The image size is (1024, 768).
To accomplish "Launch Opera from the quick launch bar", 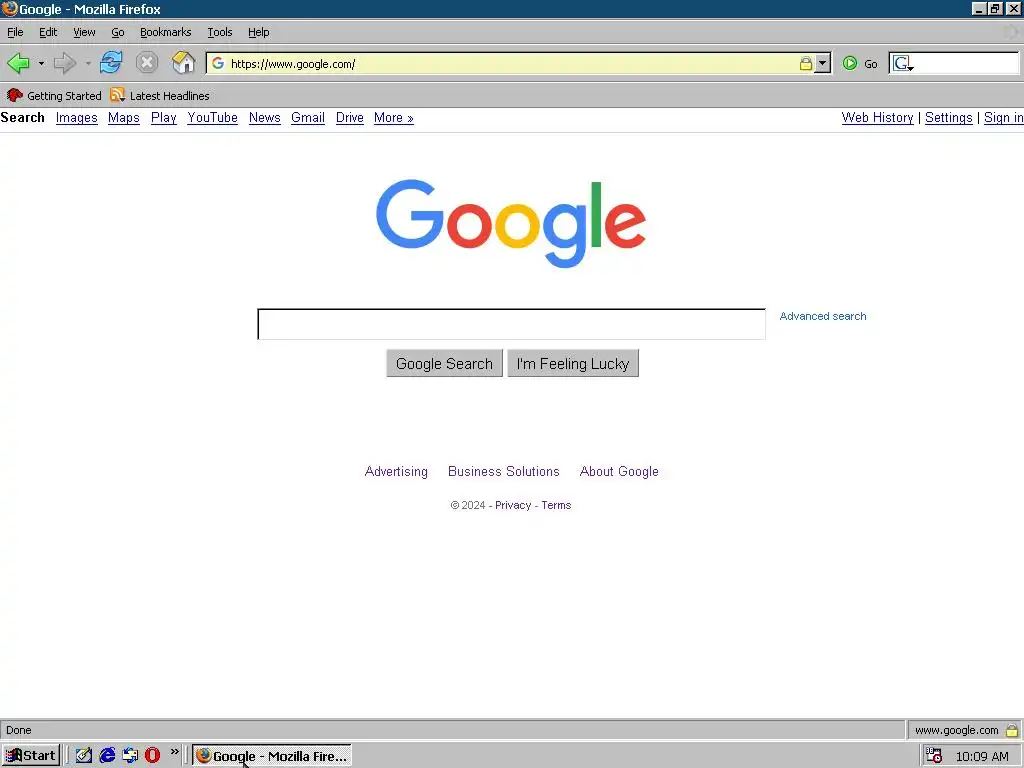I will (x=152, y=756).
